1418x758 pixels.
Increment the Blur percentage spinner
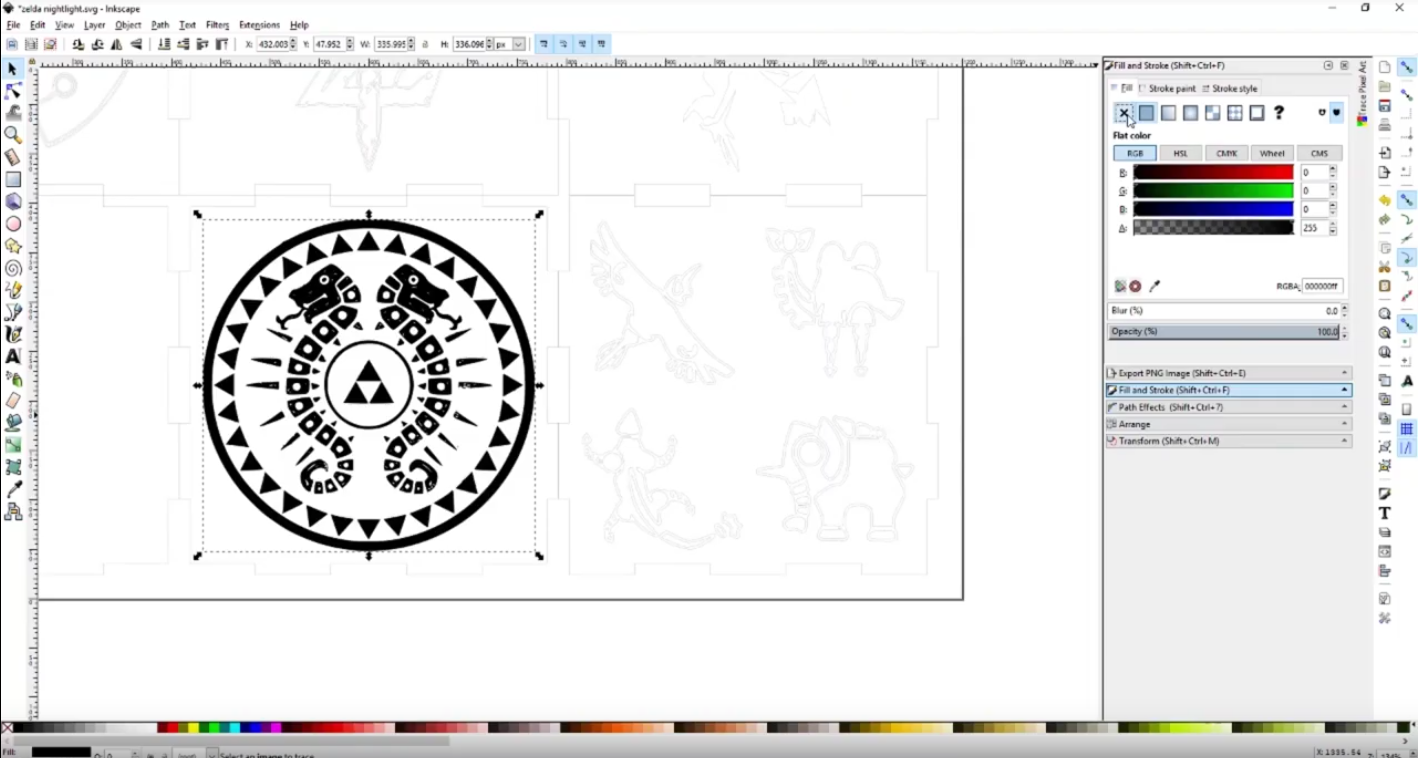click(1344, 308)
